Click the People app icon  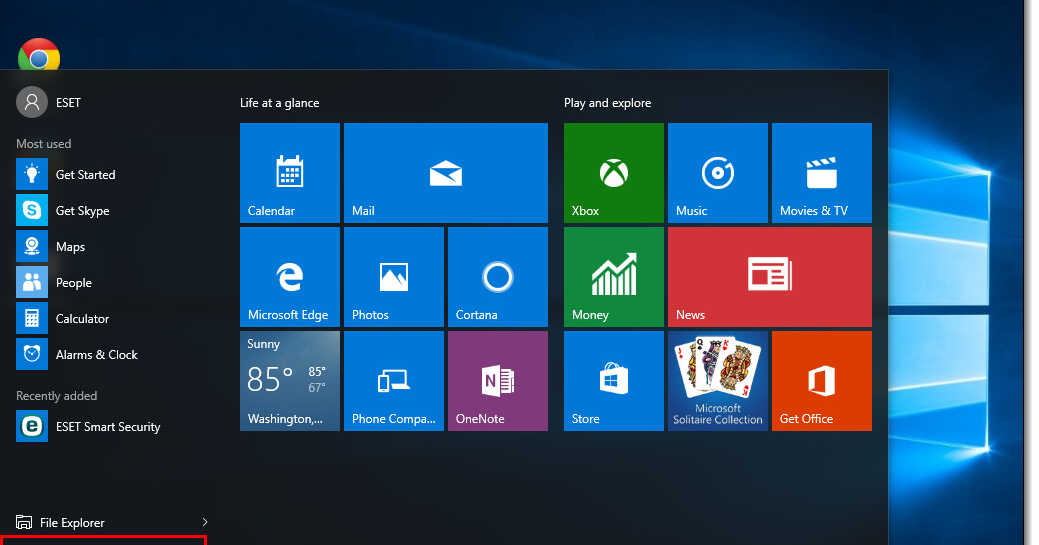pyautogui.click(x=32, y=282)
